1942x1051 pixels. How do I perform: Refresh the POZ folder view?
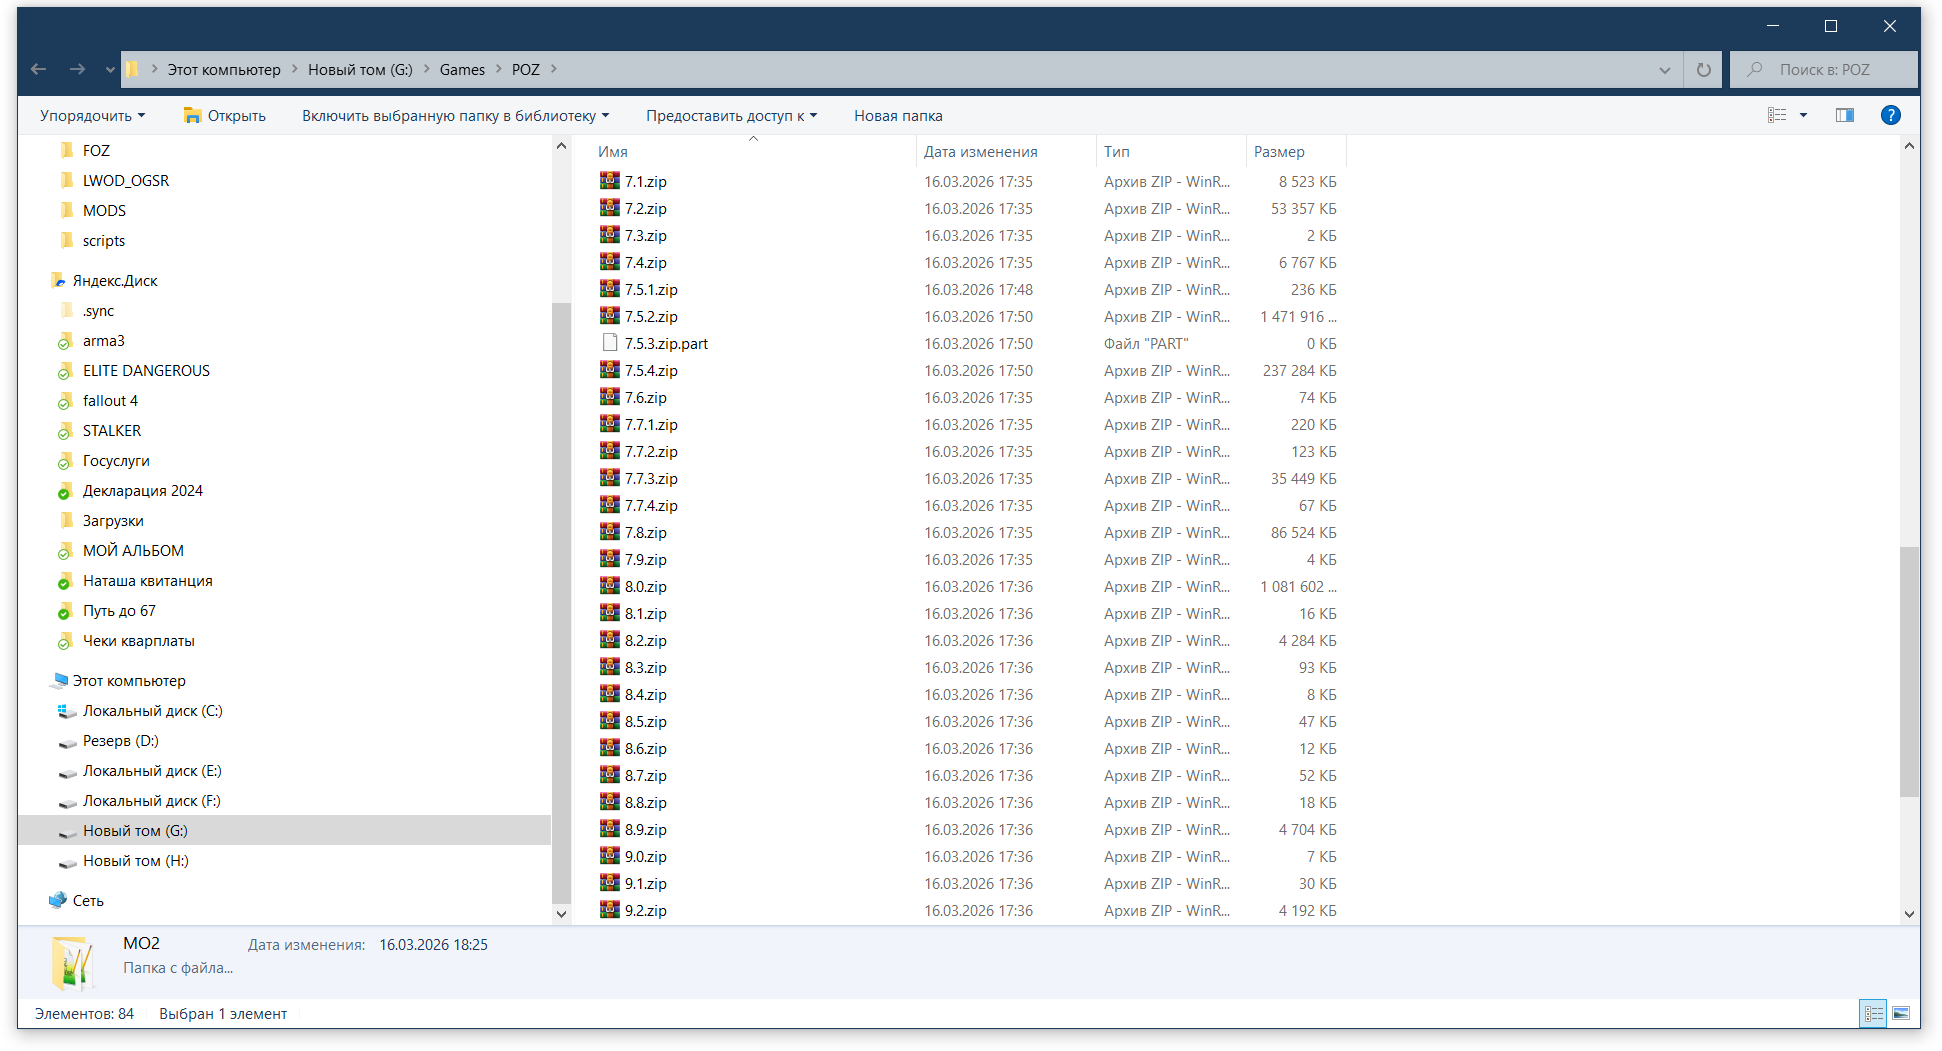1703,70
